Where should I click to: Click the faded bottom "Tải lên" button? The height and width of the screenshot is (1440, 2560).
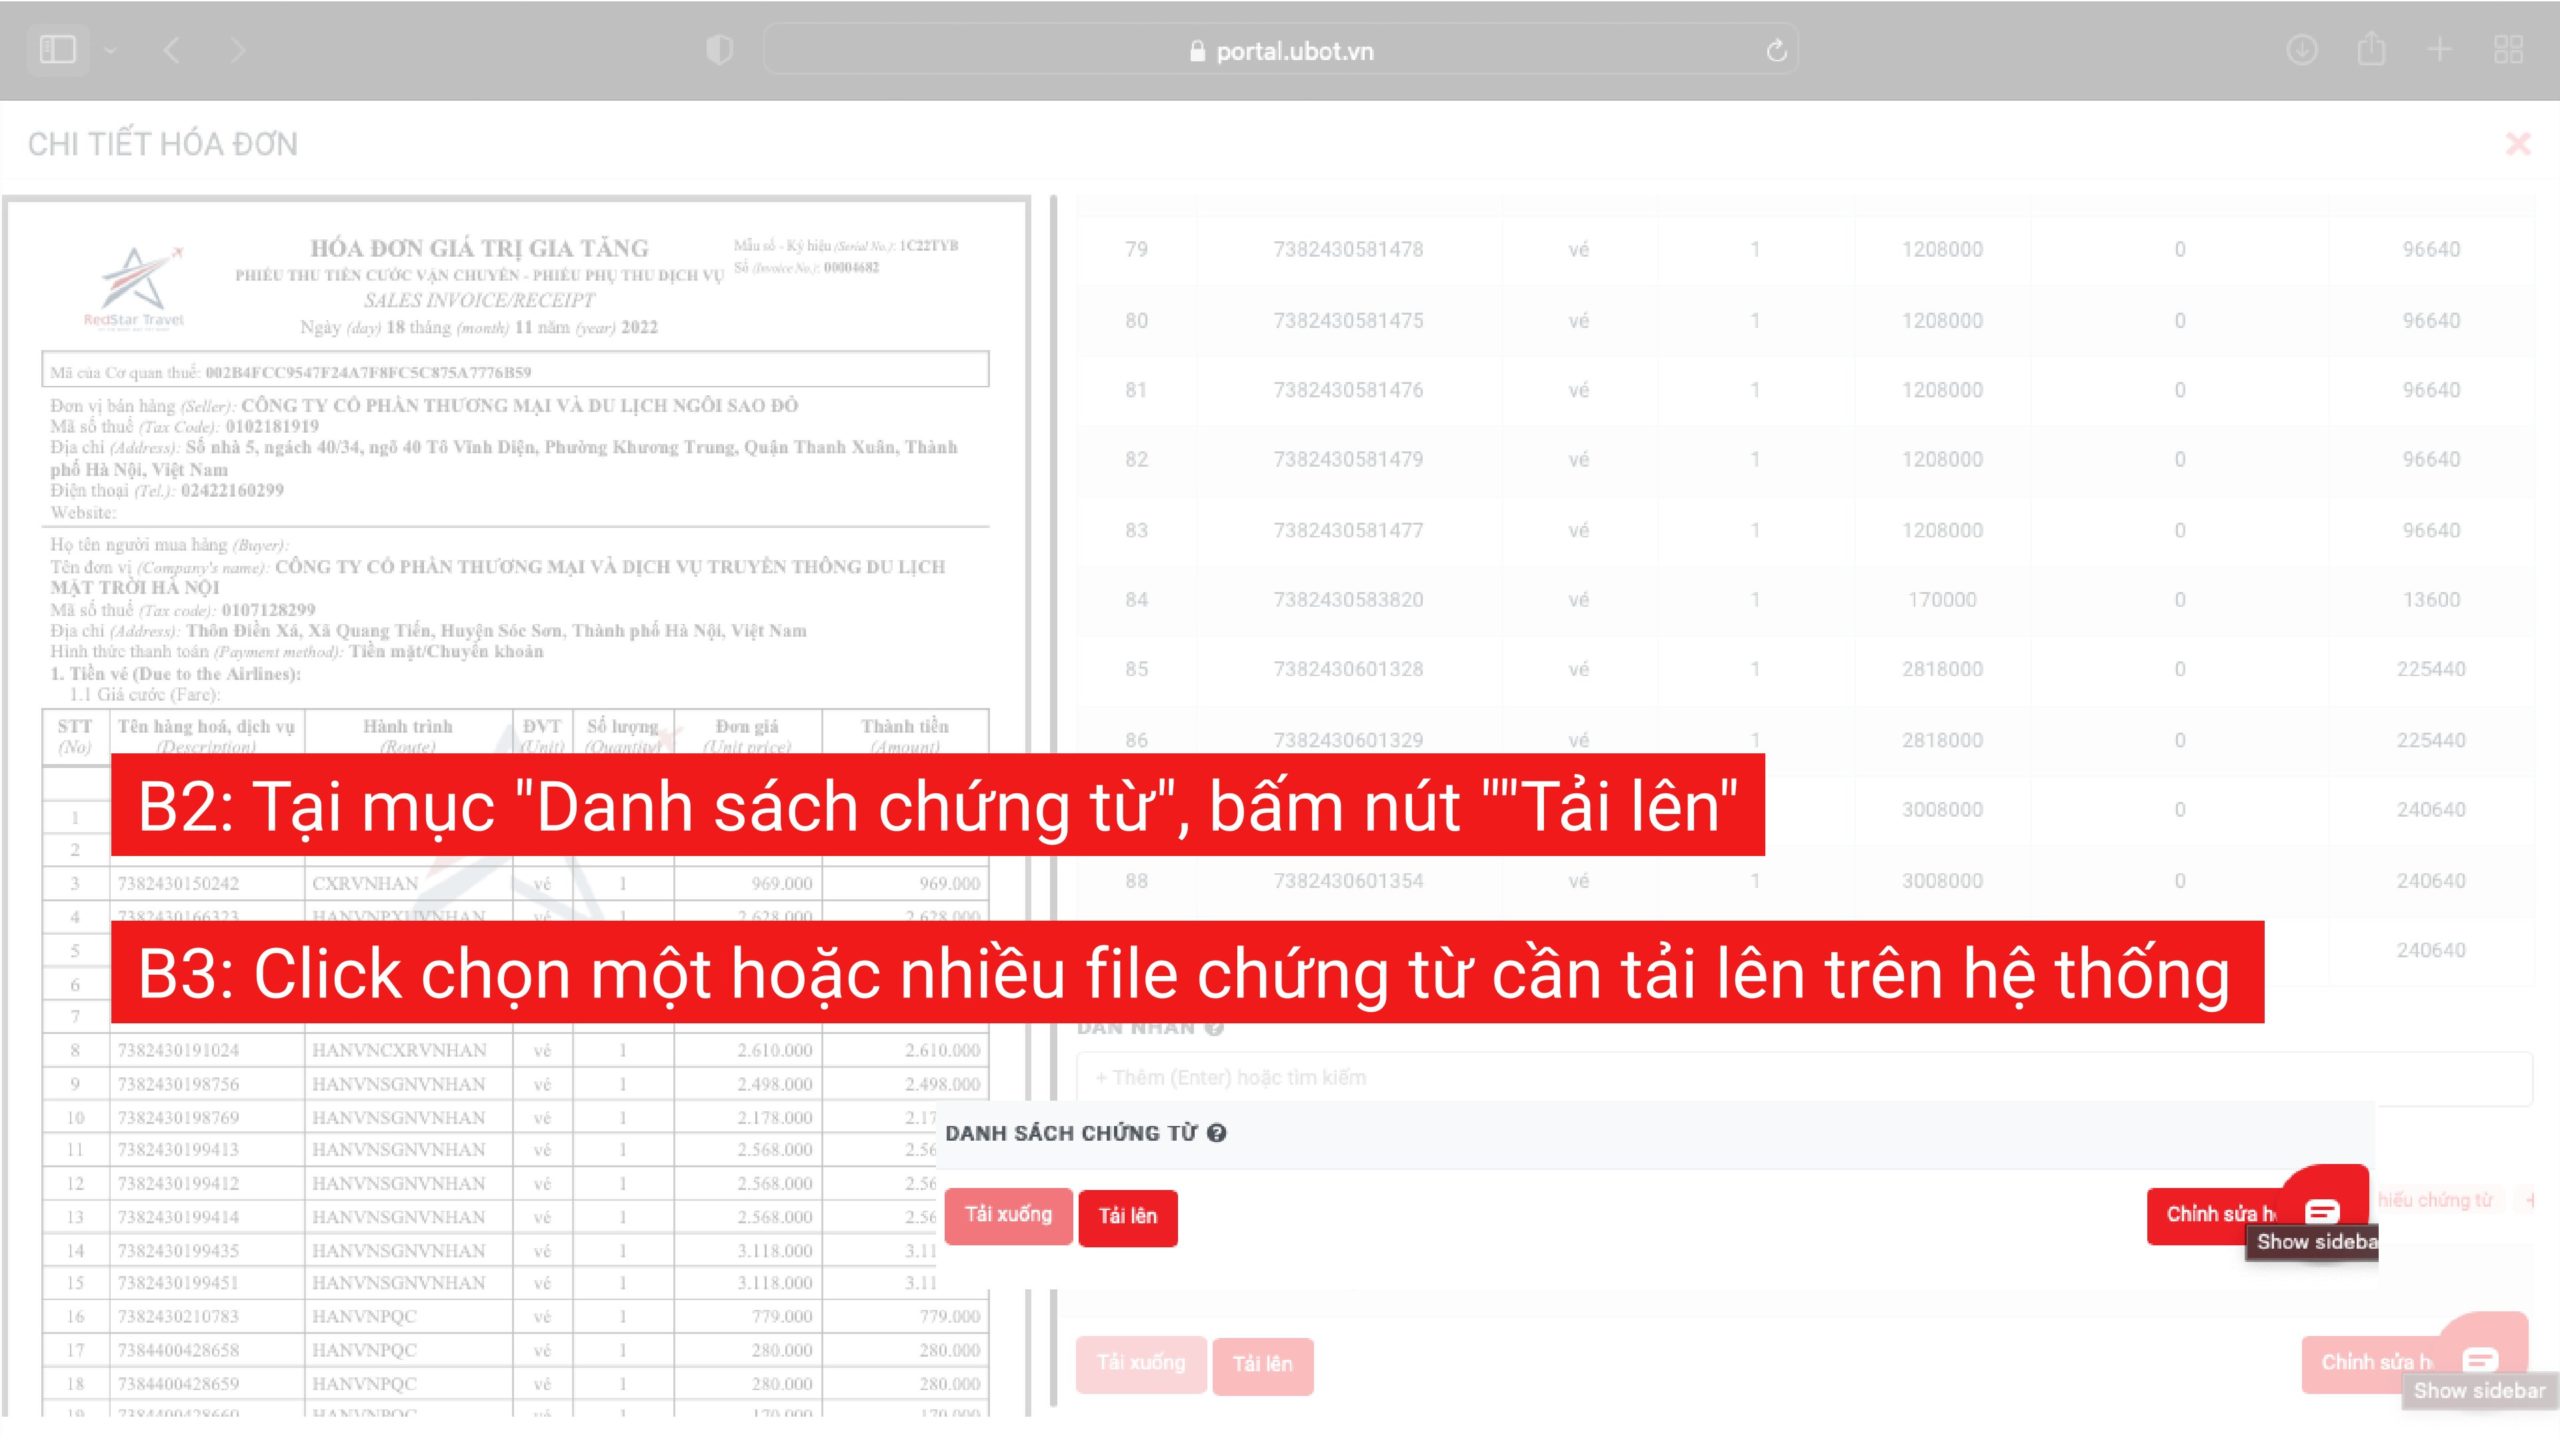pyautogui.click(x=1262, y=1365)
